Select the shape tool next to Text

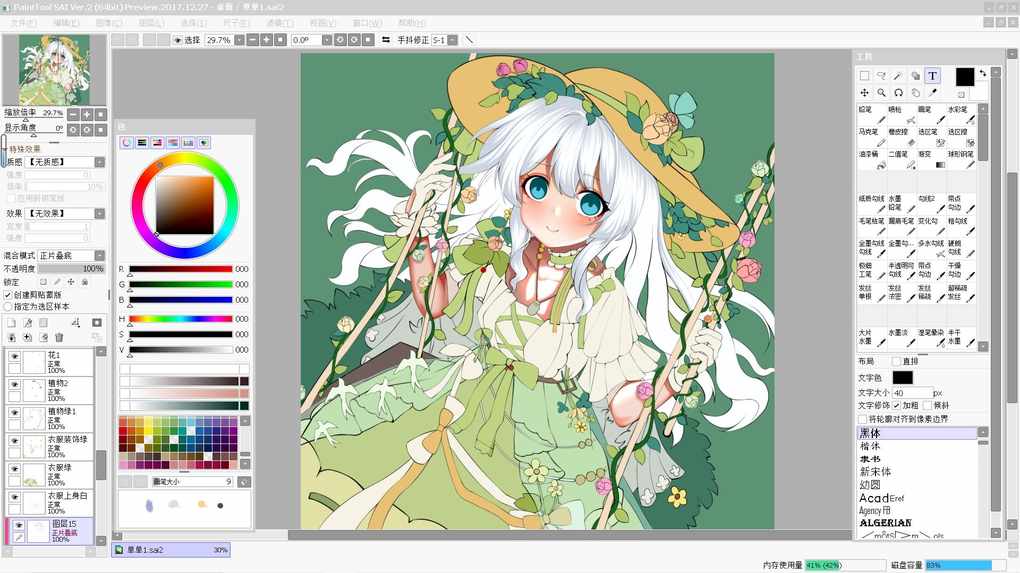(915, 76)
